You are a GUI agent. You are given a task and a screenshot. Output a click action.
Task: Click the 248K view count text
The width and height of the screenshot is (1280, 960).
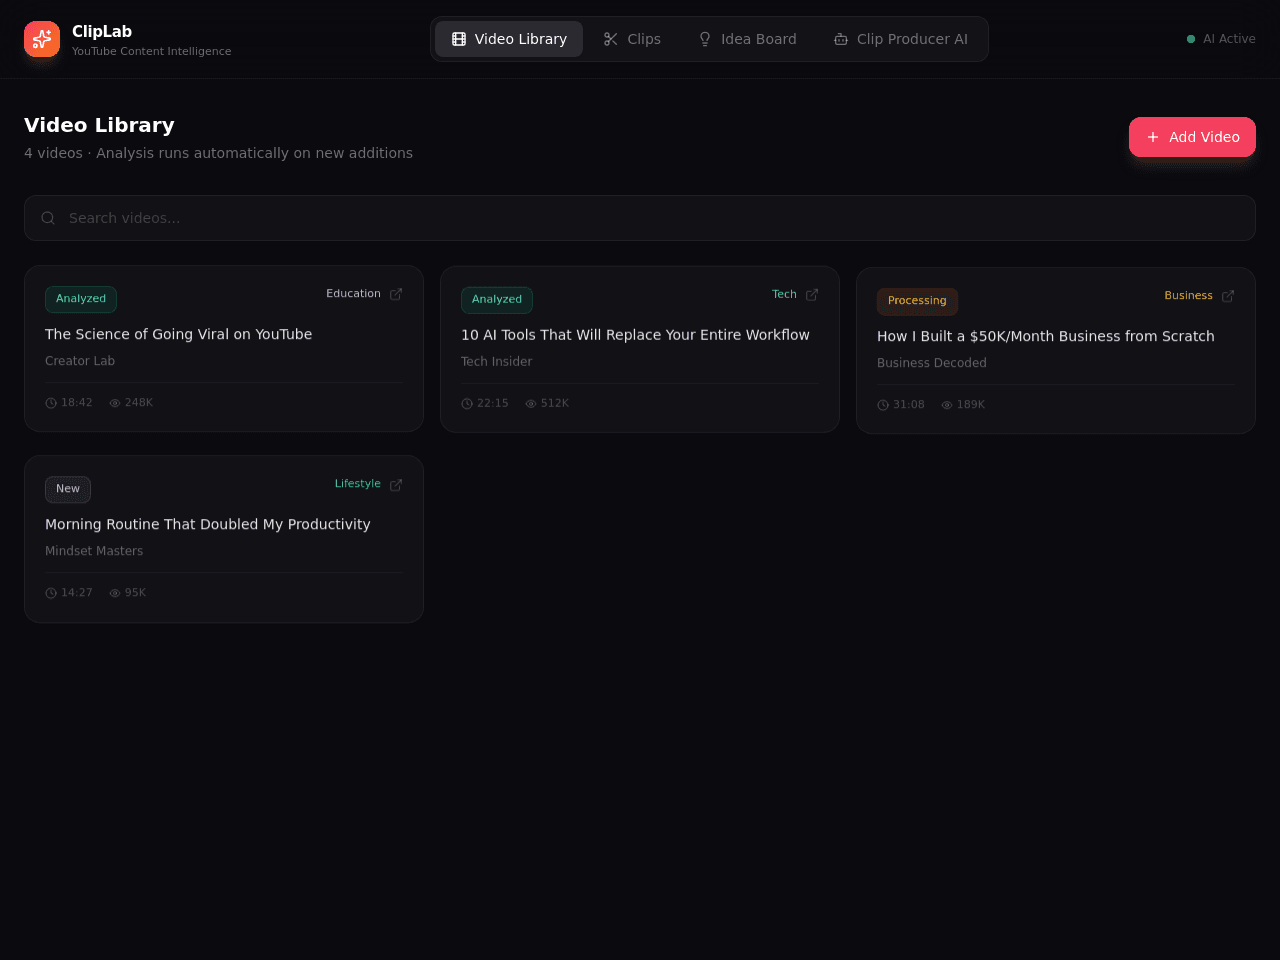coord(139,403)
